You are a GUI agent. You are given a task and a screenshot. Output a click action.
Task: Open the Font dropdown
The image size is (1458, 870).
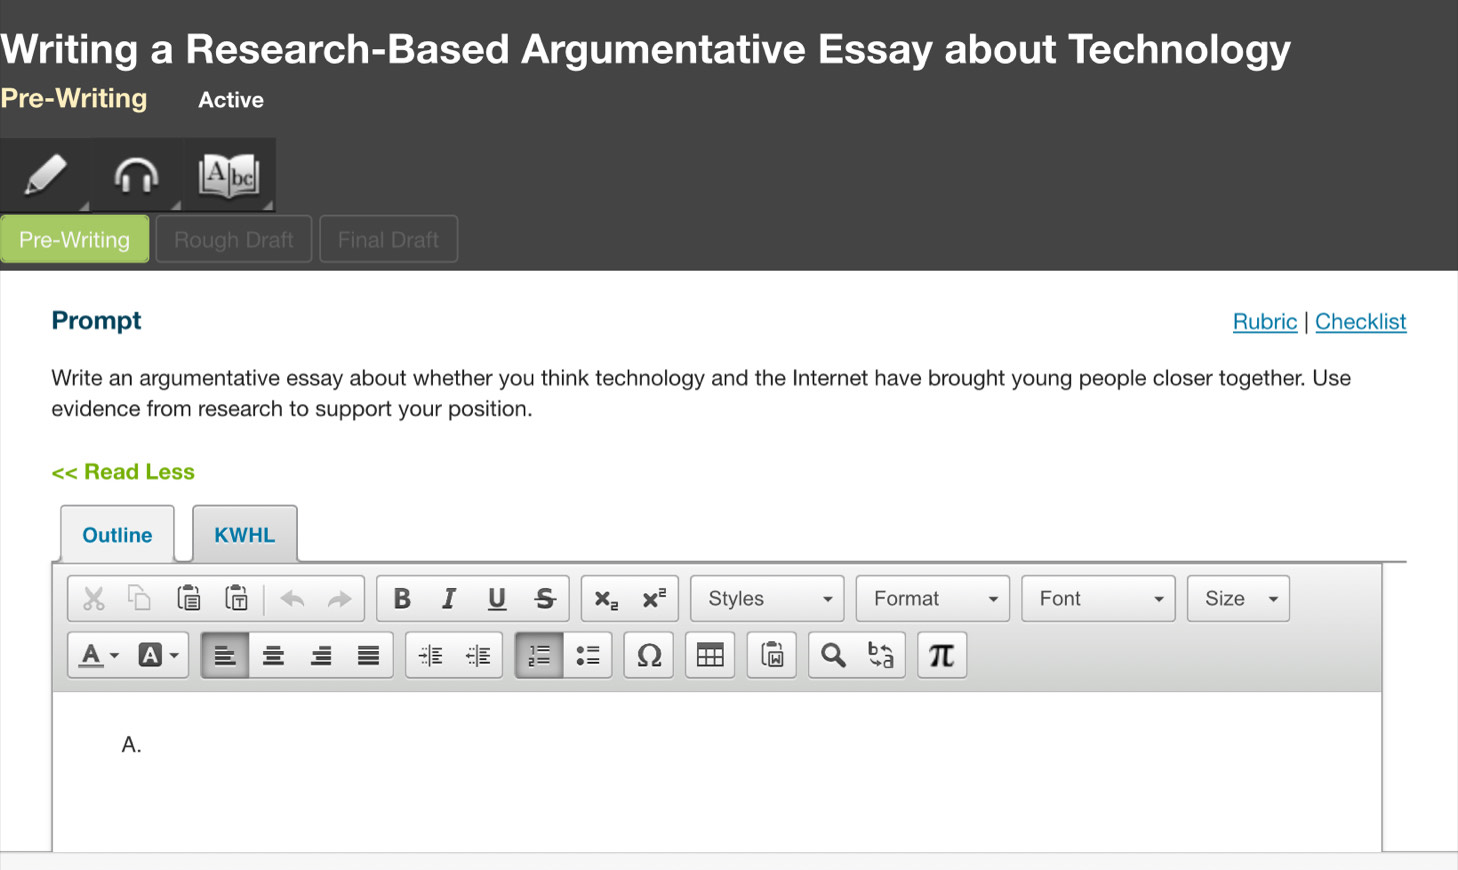coord(1097,598)
